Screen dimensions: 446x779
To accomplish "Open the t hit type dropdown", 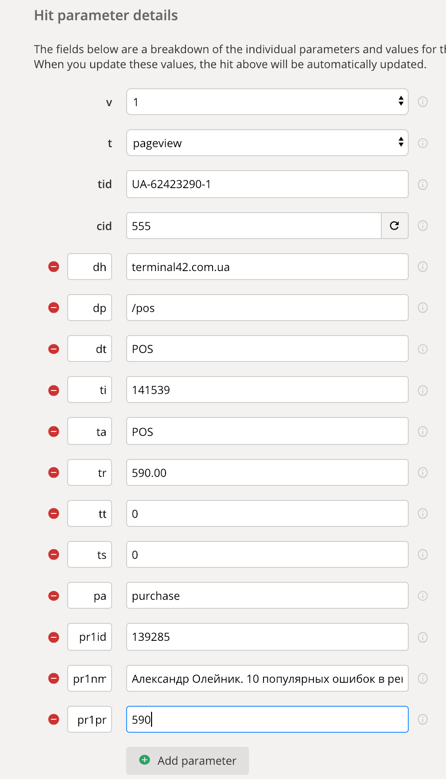I will click(x=267, y=143).
